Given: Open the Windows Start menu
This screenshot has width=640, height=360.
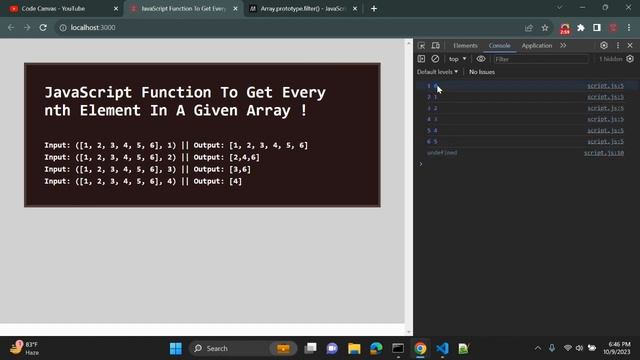Looking at the screenshot, I should coord(176,349).
